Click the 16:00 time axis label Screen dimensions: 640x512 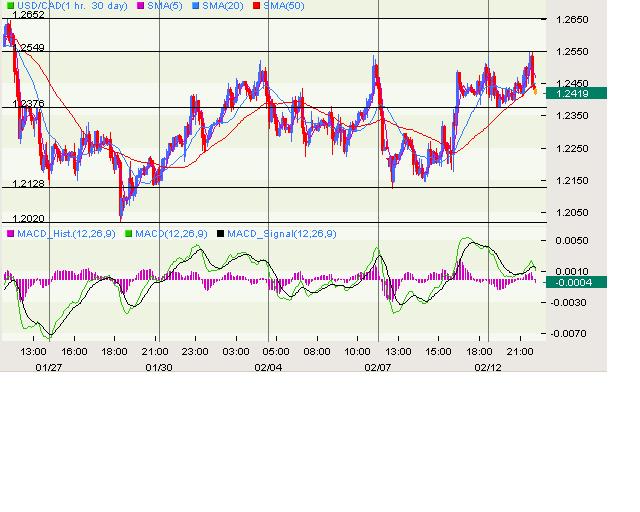click(74, 352)
